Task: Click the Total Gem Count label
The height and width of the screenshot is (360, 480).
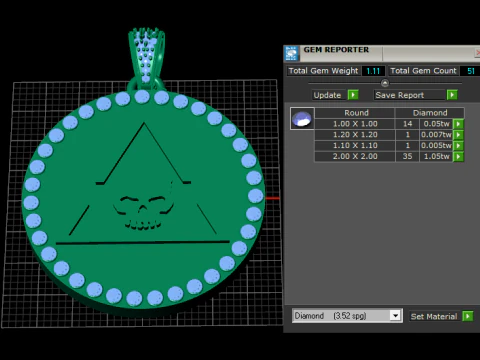Action: point(423,71)
